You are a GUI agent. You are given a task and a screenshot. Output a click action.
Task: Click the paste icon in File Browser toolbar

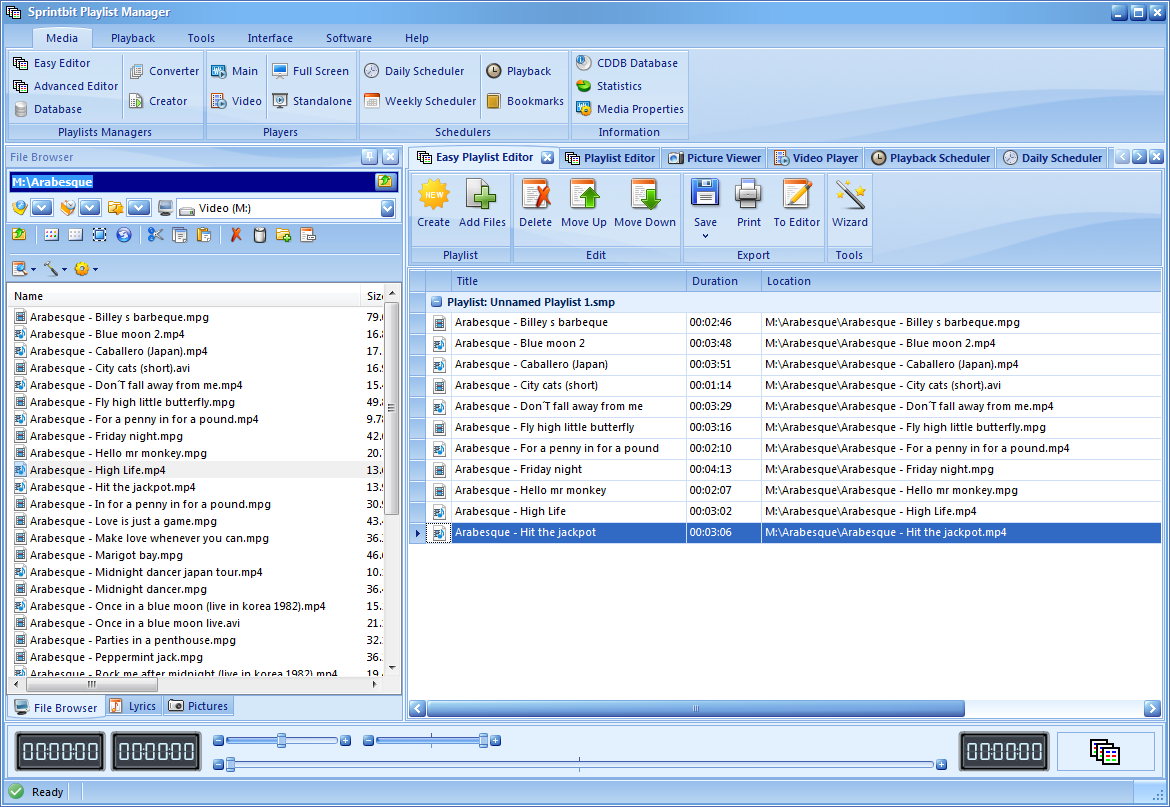(203, 235)
